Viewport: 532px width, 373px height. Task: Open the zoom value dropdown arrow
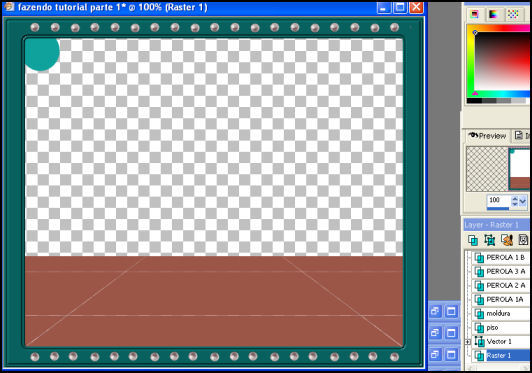click(x=523, y=201)
